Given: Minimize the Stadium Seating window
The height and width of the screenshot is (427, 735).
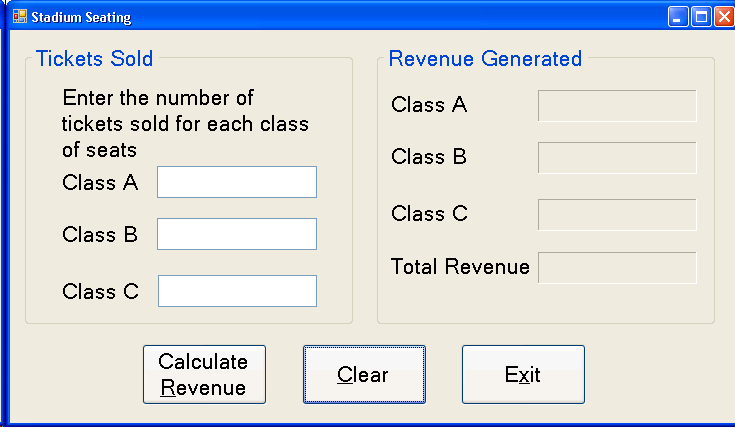Looking at the screenshot, I should 678,17.
